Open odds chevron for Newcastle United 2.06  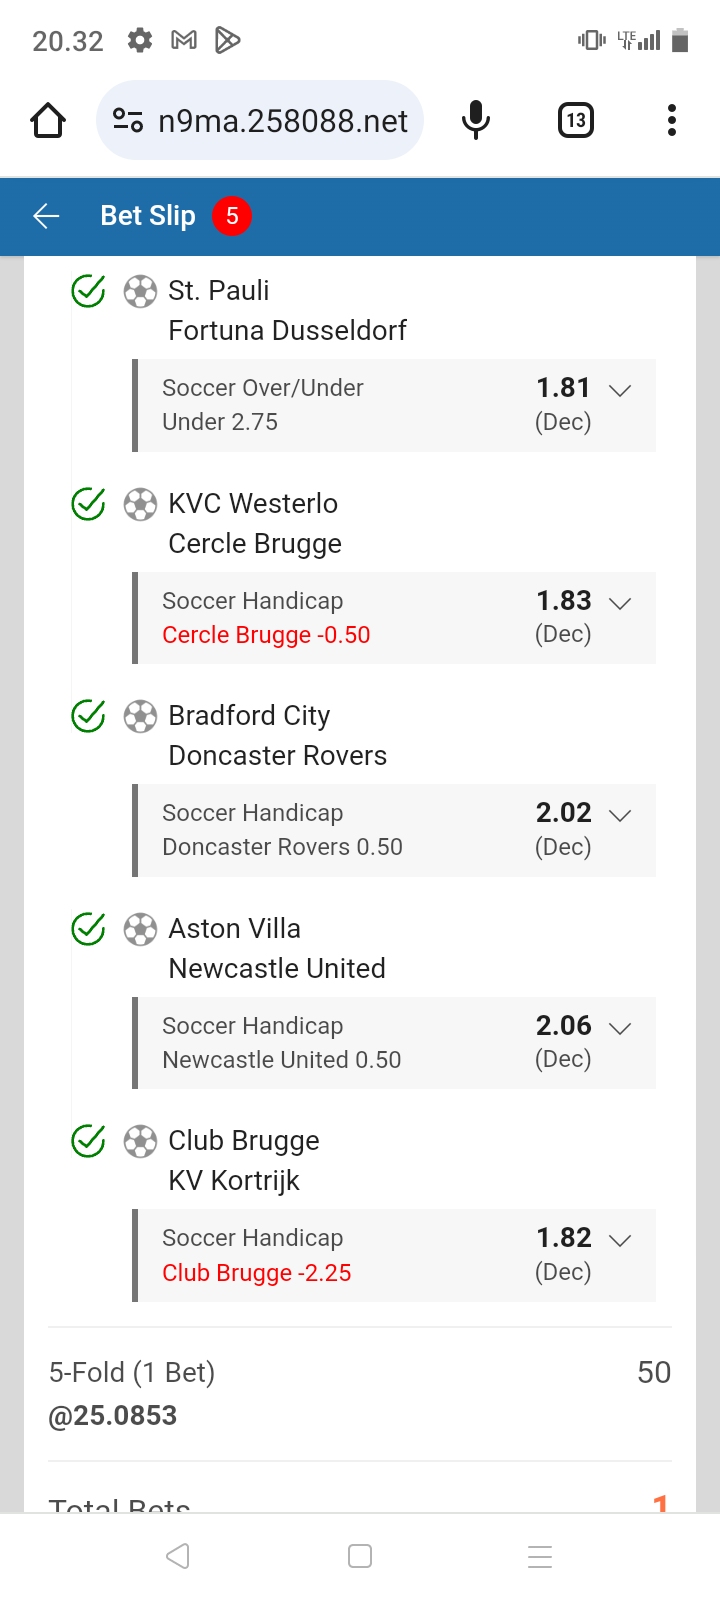[x=620, y=1028]
